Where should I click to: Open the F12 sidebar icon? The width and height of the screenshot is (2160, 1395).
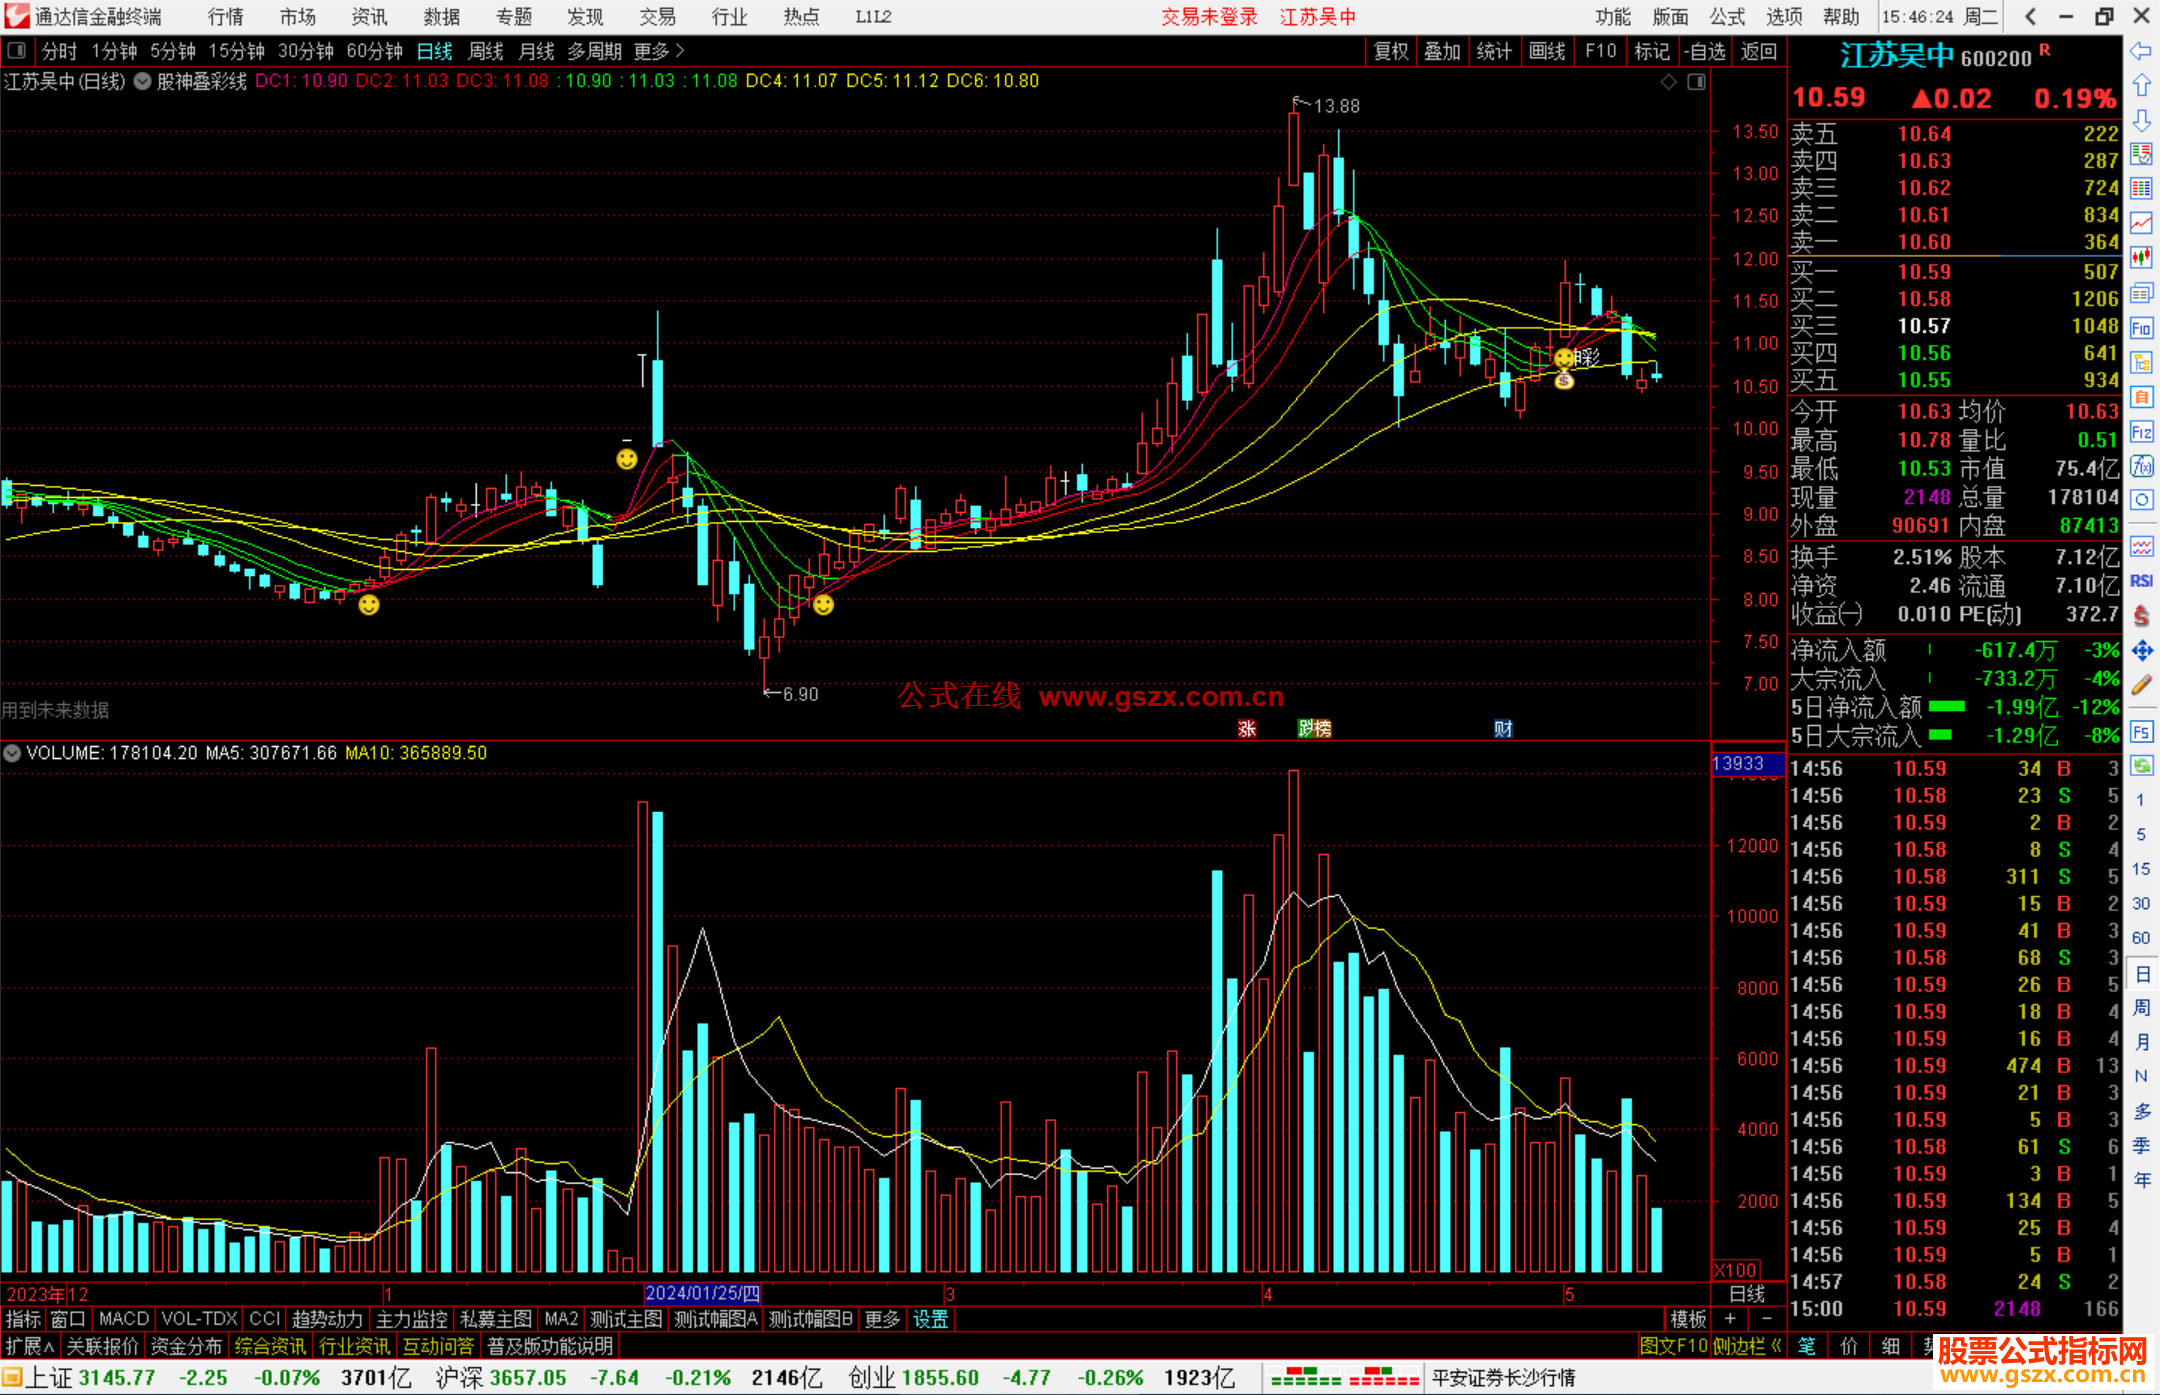2141,432
